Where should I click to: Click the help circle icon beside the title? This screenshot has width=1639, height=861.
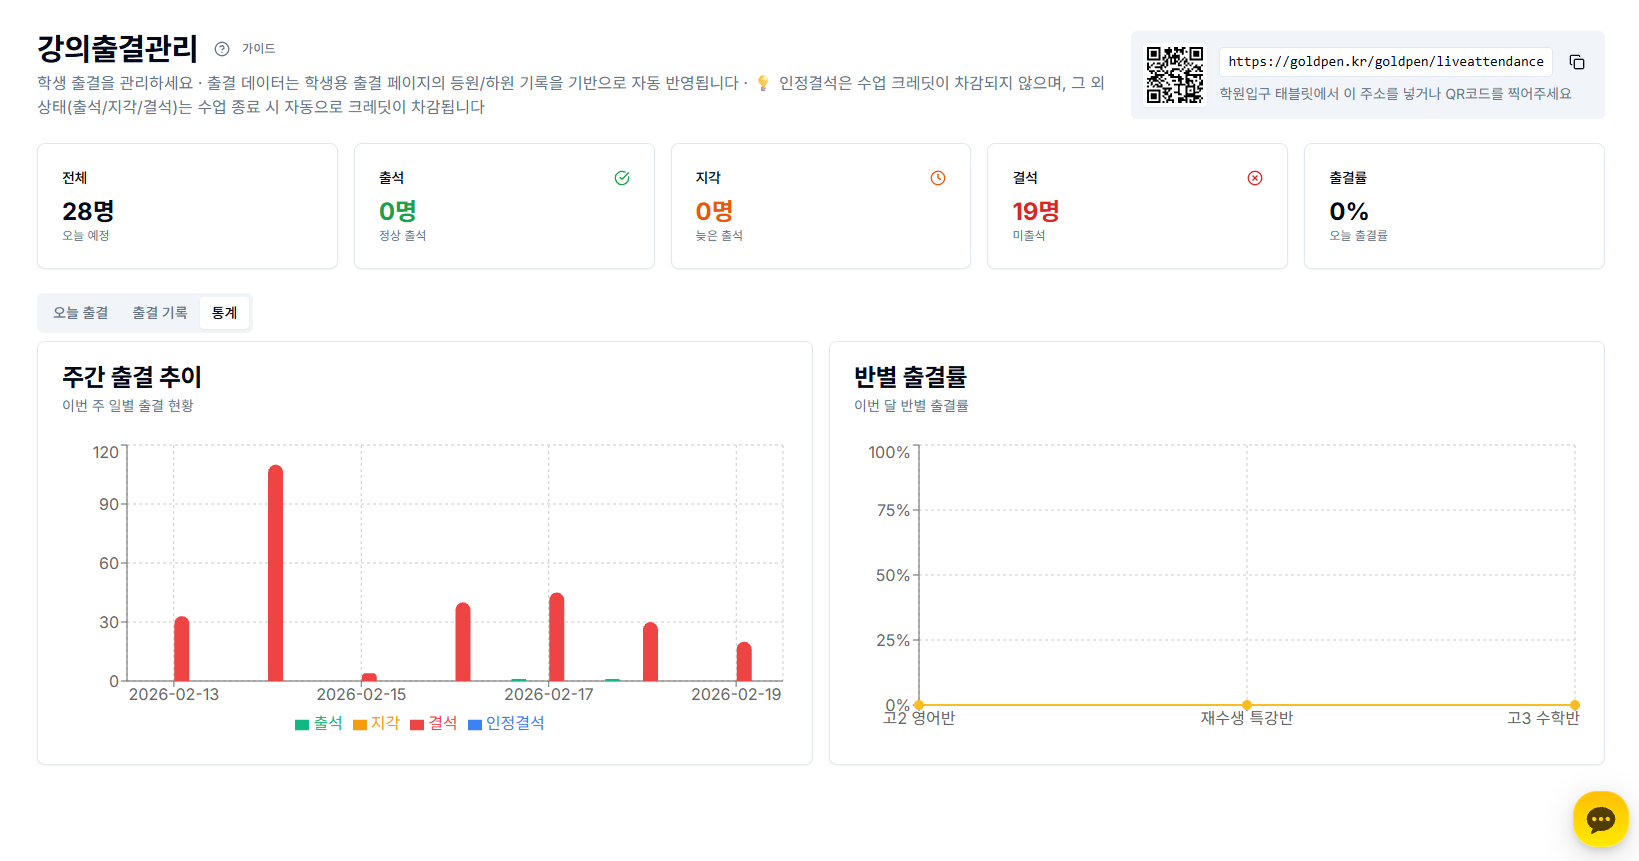point(222,49)
